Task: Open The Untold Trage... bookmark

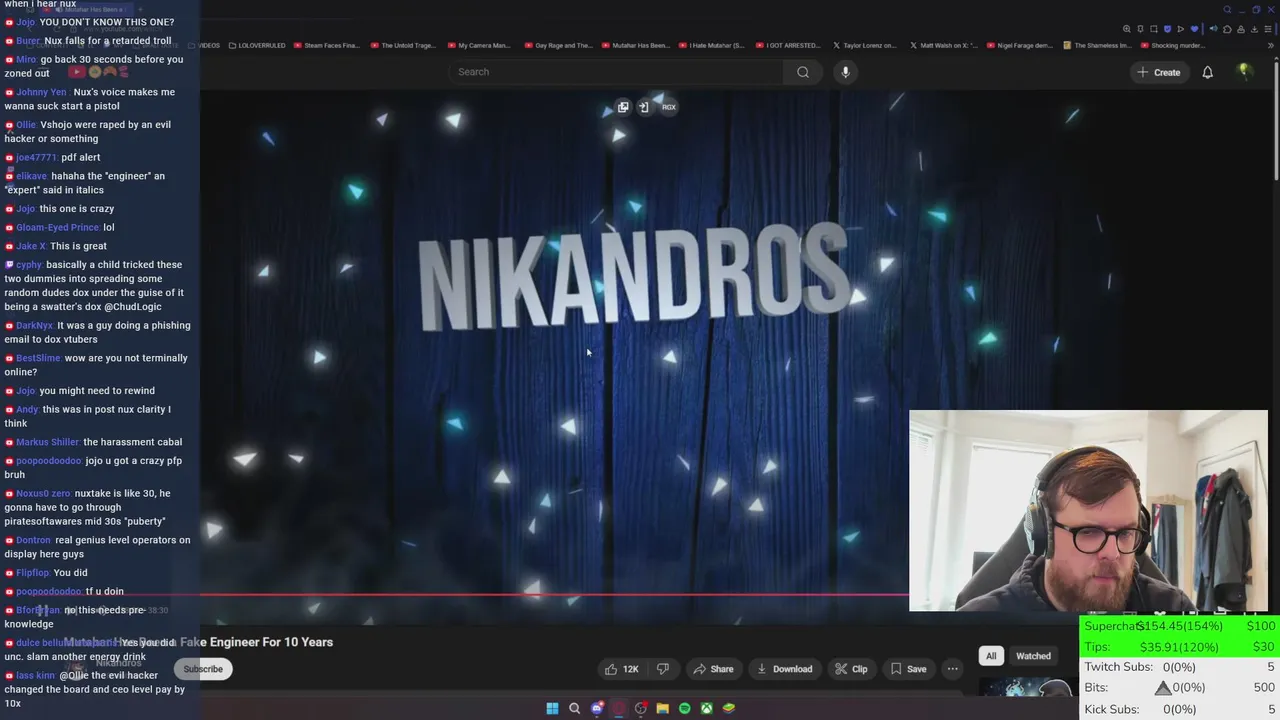Action: (403, 46)
